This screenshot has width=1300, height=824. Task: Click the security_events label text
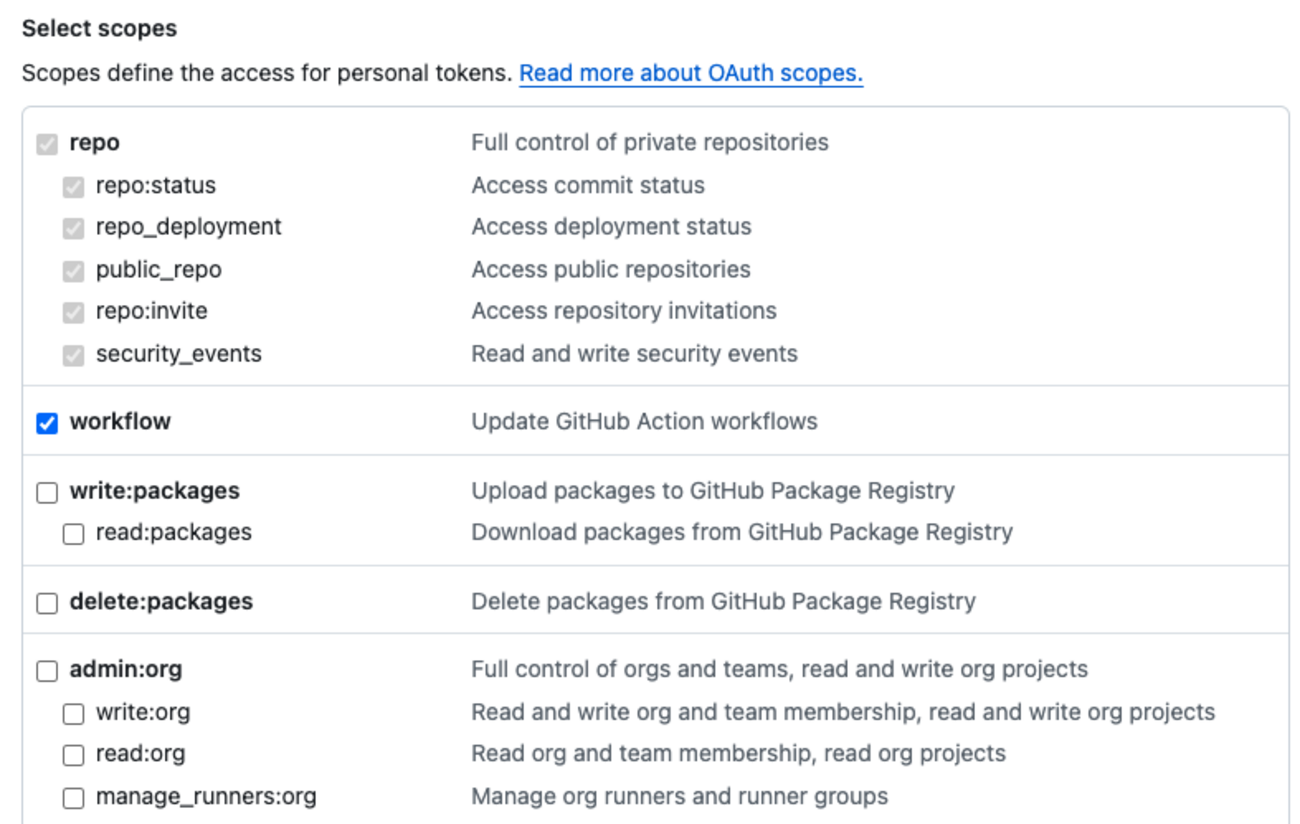pyautogui.click(x=177, y=353)
